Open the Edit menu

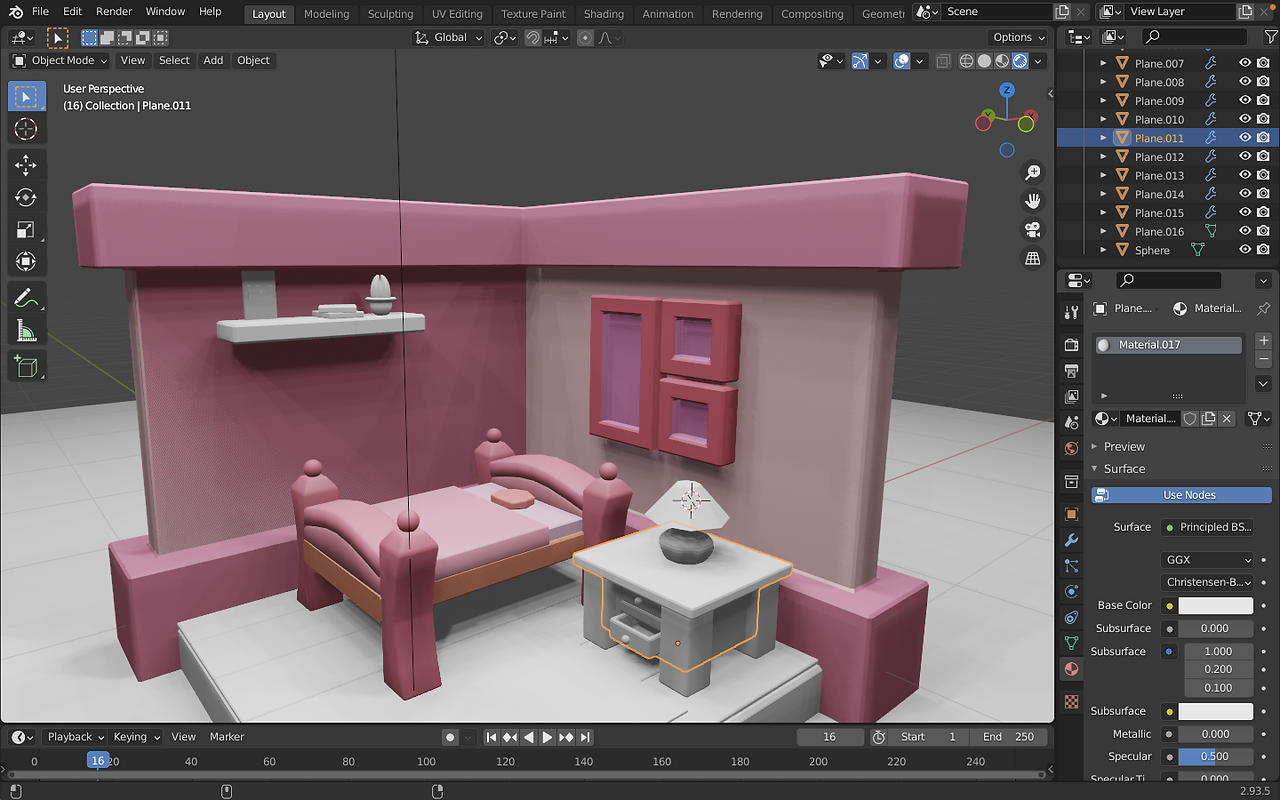click(x=72, y=11)
